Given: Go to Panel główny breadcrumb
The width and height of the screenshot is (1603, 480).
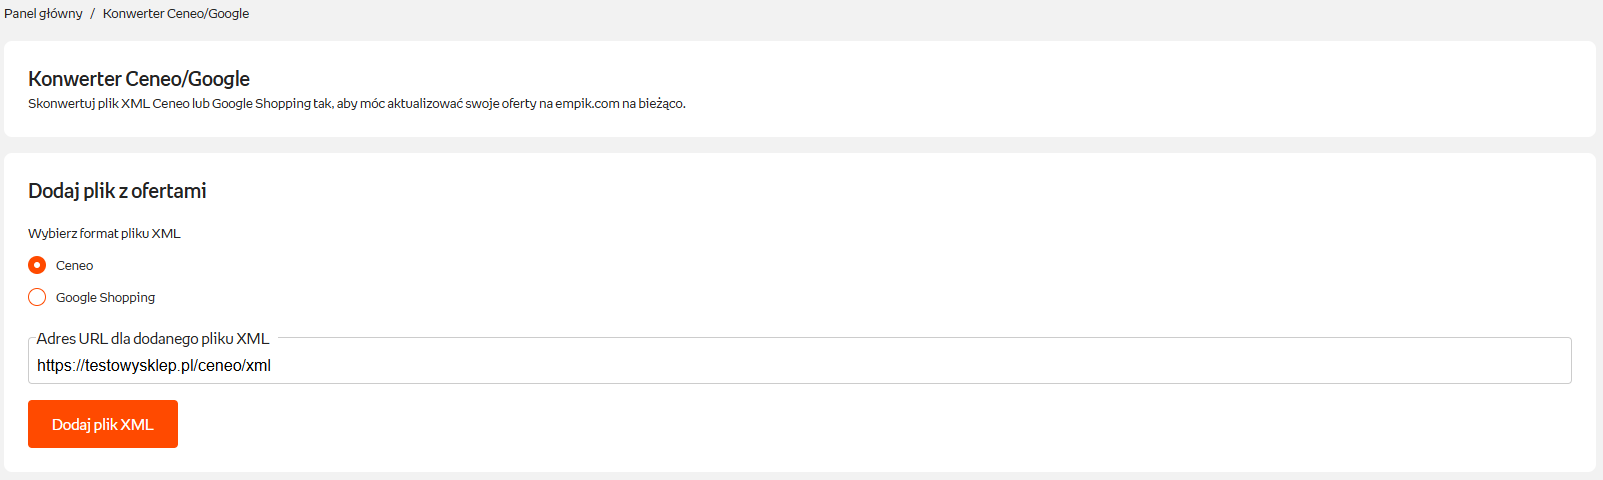Looking at the screenshot, I should tap(43, 14).
